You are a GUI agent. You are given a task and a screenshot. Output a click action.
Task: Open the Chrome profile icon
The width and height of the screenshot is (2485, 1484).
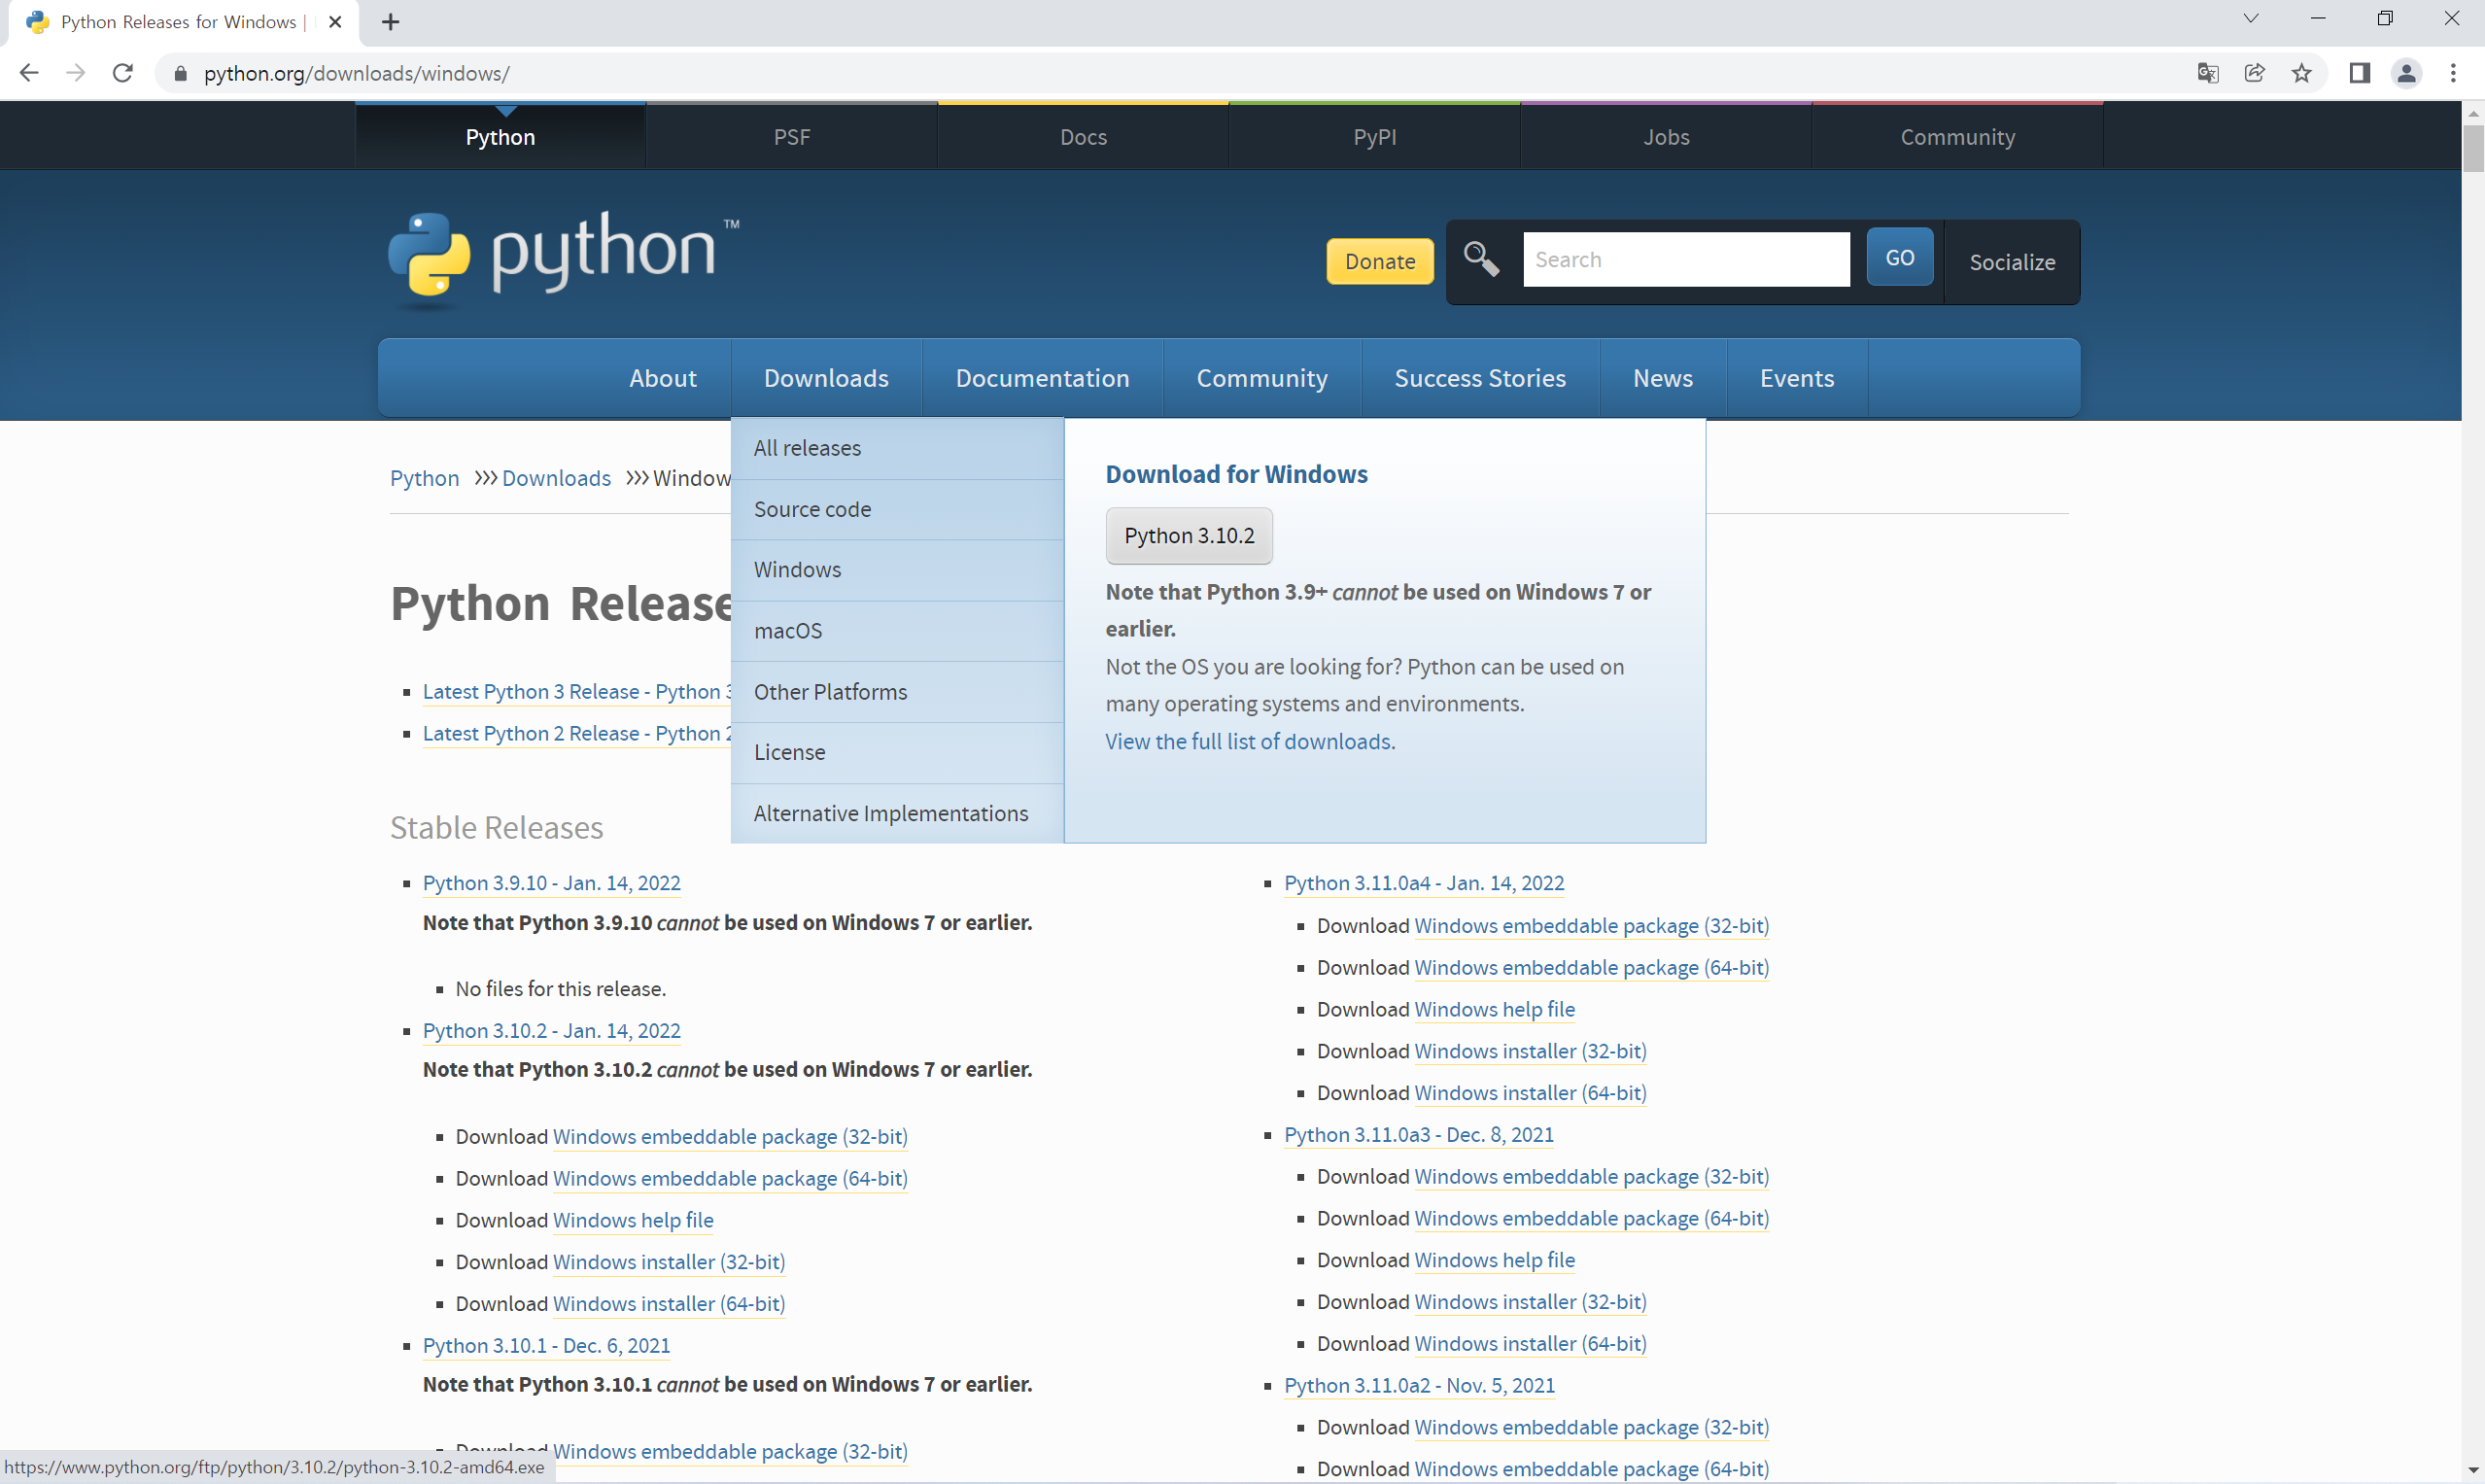(x=2407, y=73)
